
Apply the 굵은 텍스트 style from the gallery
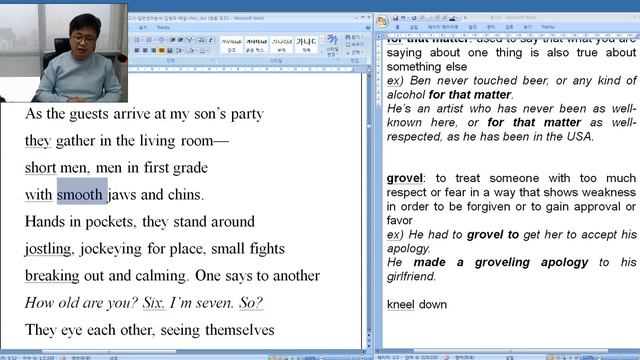(256, 45)
